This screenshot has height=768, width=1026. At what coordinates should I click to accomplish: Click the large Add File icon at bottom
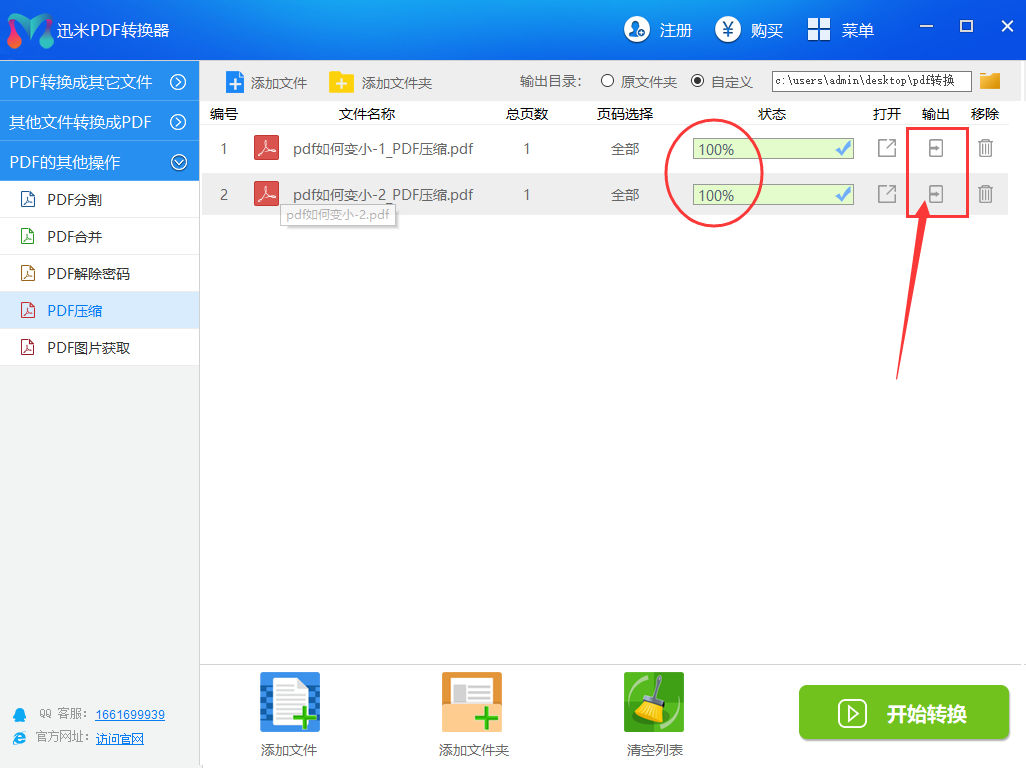(289, 702)
